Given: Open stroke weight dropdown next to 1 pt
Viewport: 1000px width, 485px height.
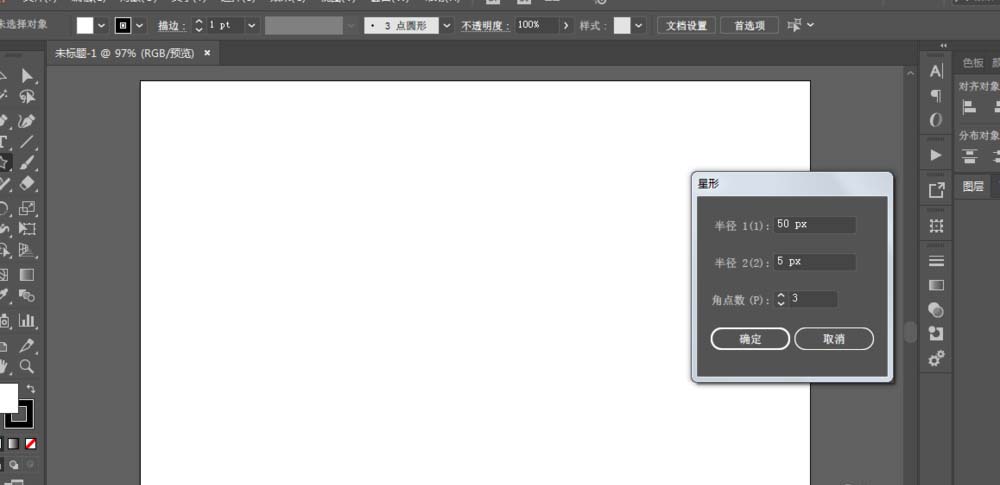Looking at the screenshot, I should 252,26.
